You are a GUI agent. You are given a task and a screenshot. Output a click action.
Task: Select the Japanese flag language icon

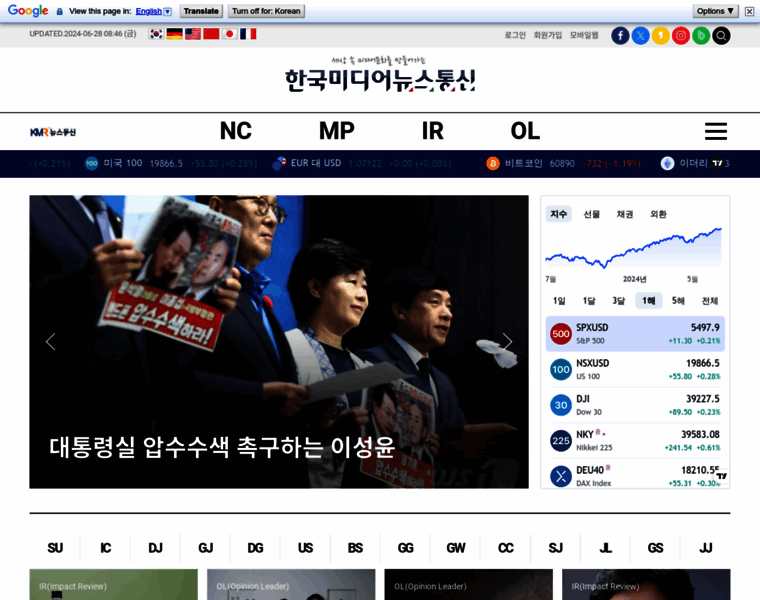[x=229, y=34]
